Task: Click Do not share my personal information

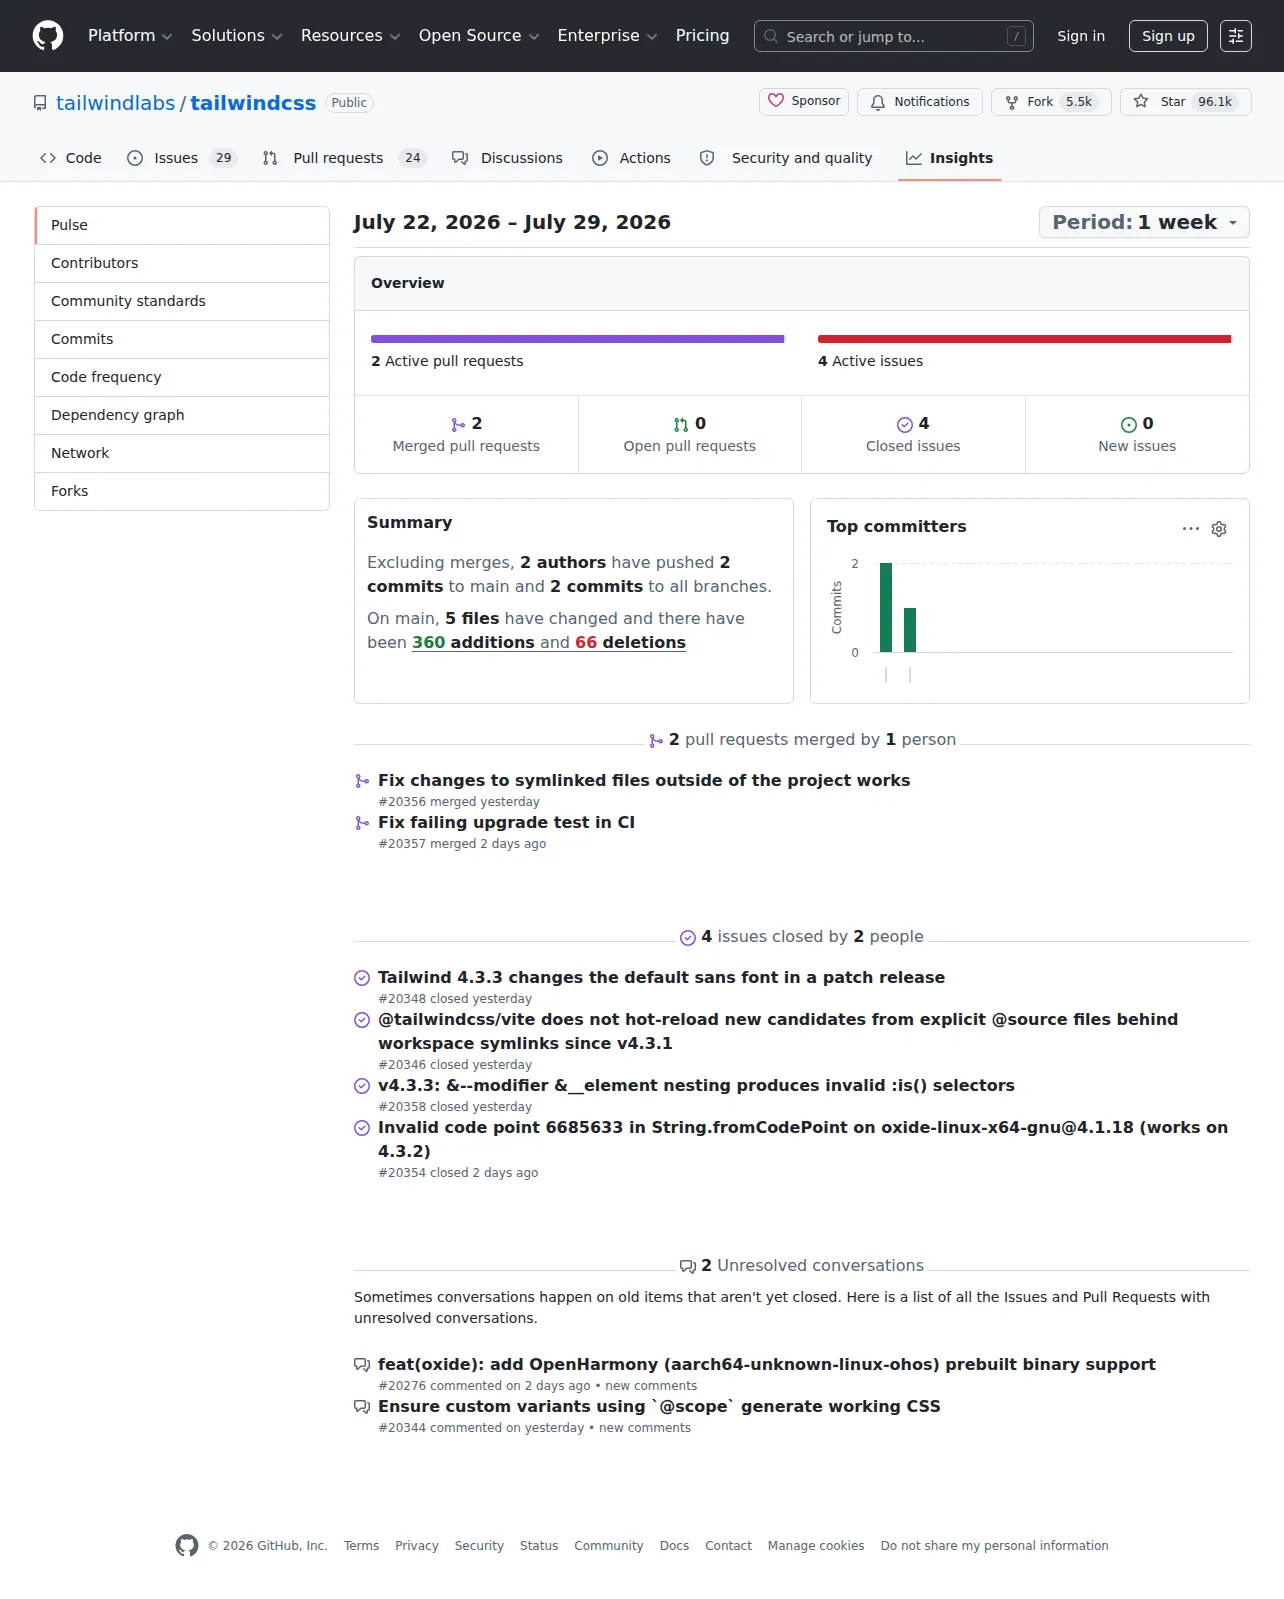Action: pos(994,1545)
